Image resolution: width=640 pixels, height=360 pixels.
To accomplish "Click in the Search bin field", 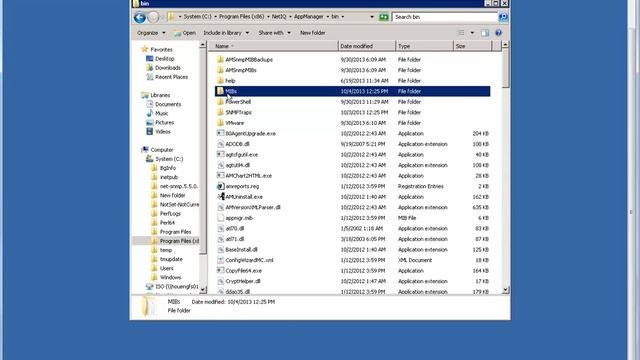I will coord(445,17).
